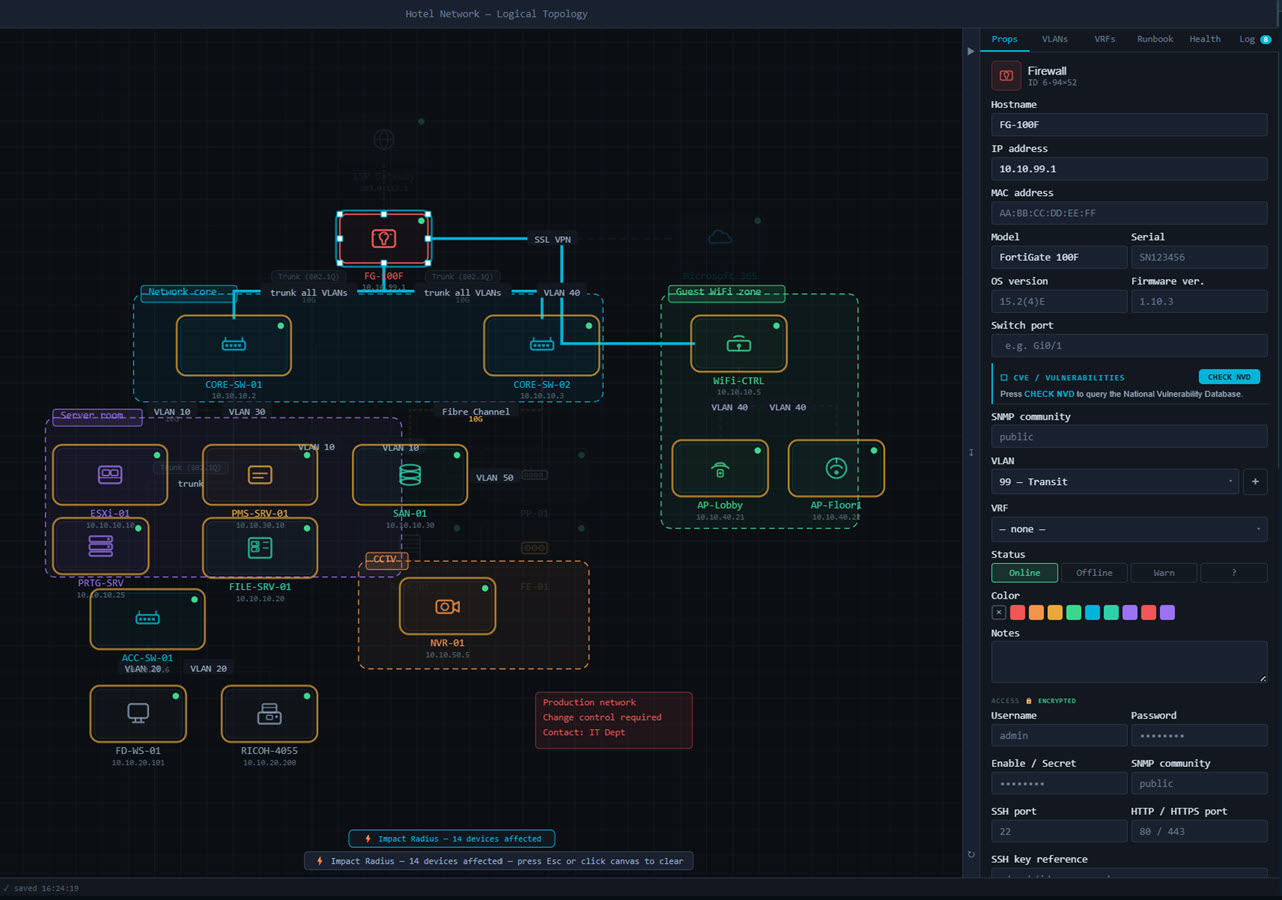The width and height of the screenshot is (1282, 900).
Task: Set status to Warn
Action: (x=1164, y=573)
